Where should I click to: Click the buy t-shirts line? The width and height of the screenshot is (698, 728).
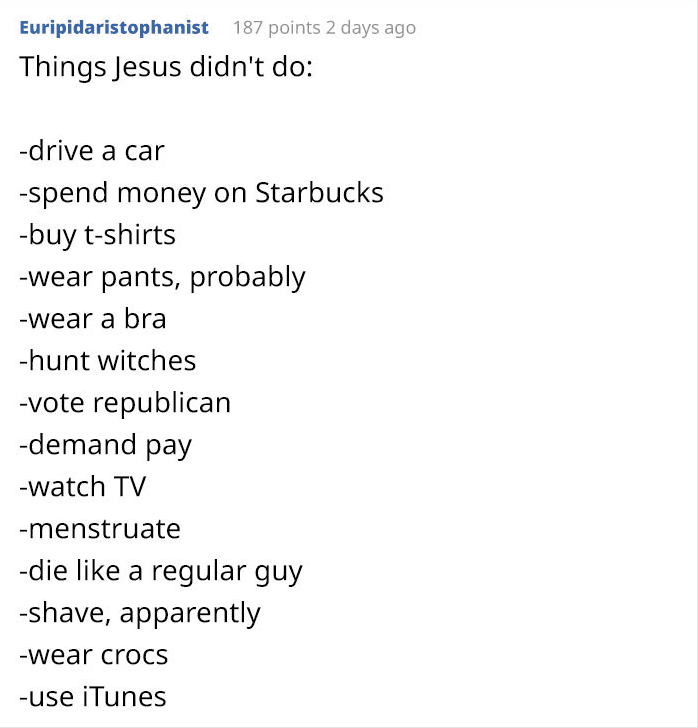[x=98, y=235]
